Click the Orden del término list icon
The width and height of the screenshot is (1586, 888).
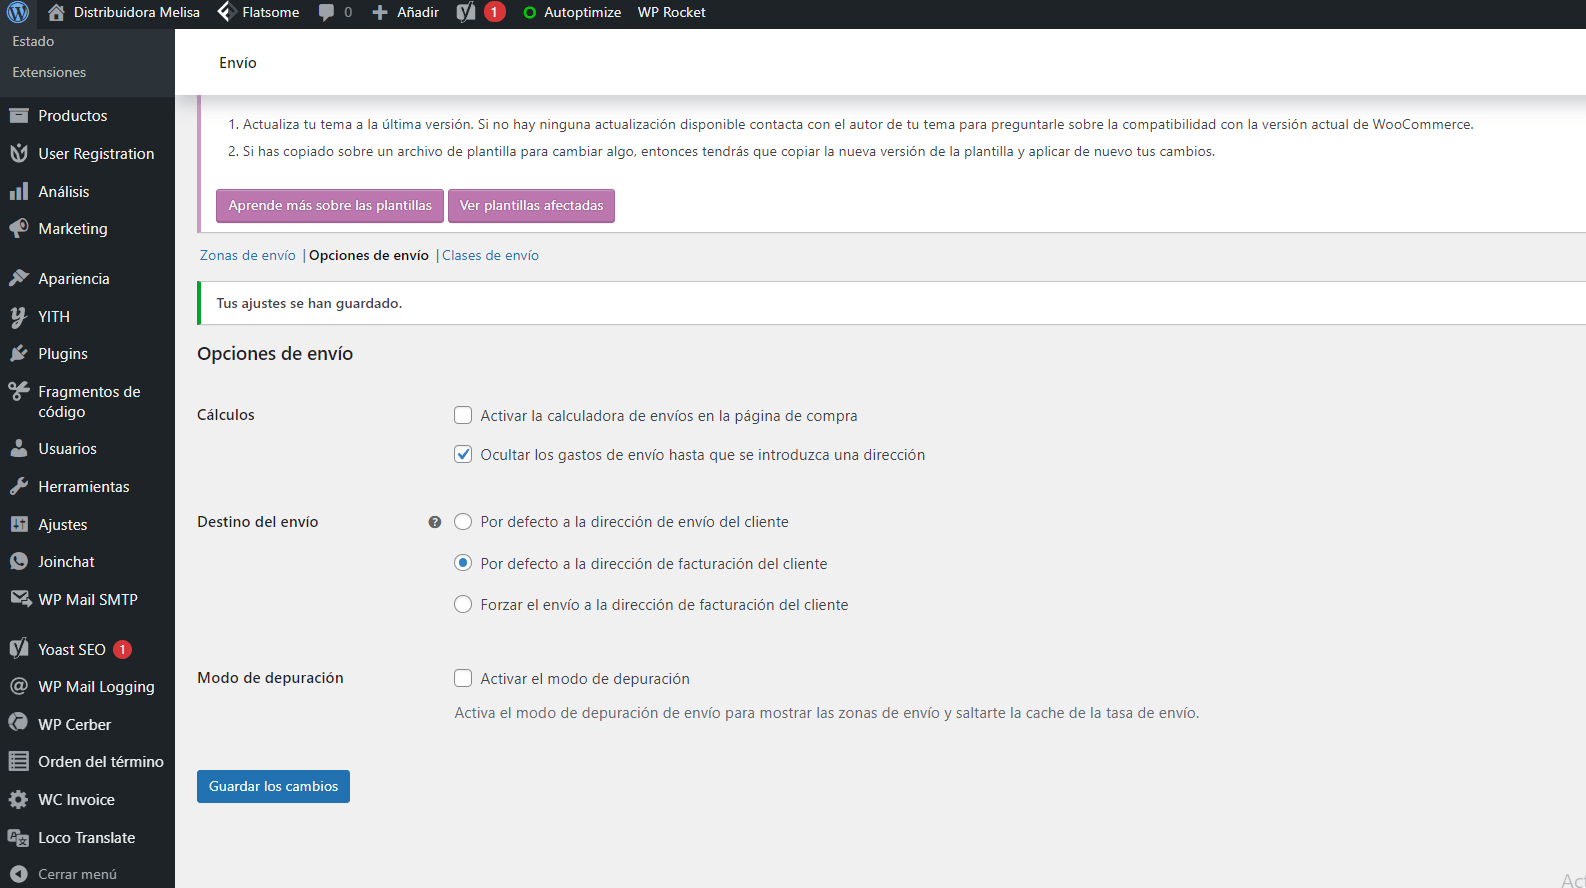19,762
